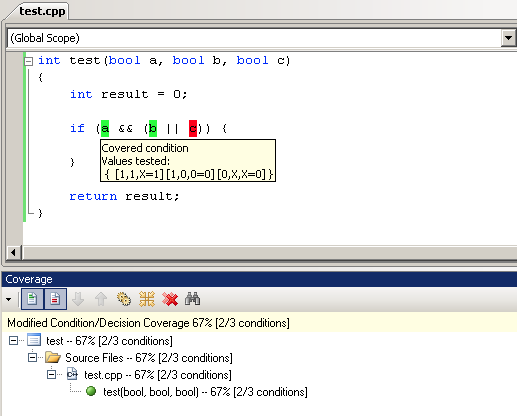The image size is (517, 416).
Task: Open find with binoculars icon
Action: pyautogui.click(x=193, y=299)
